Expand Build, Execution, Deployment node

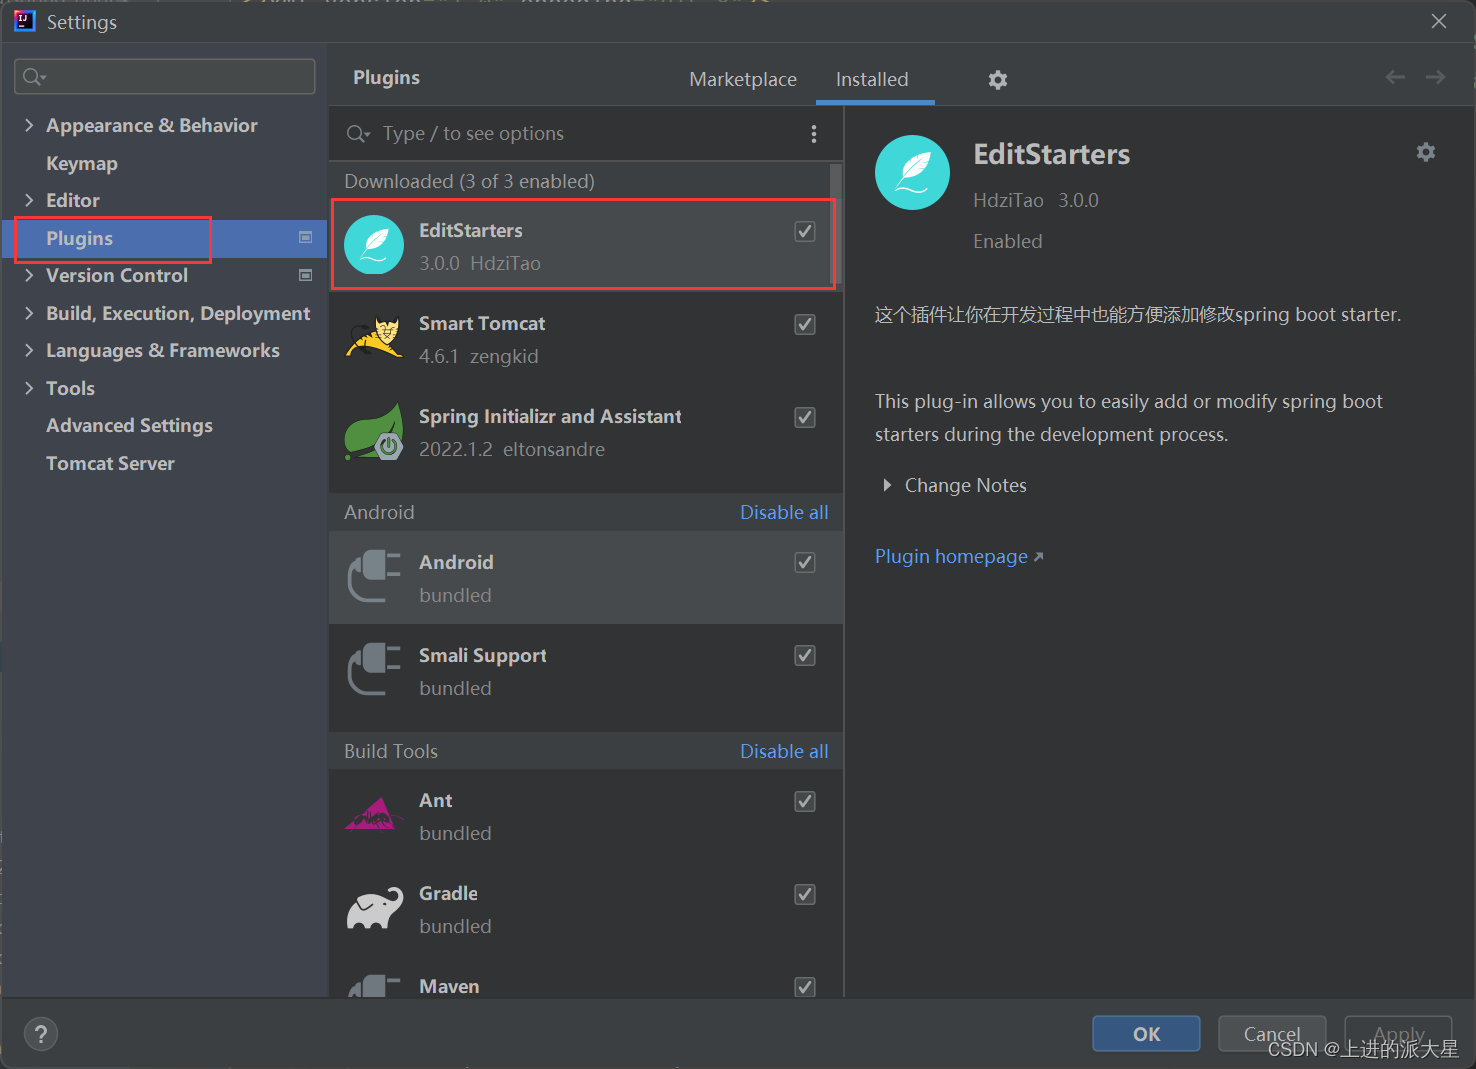[29, 313]
